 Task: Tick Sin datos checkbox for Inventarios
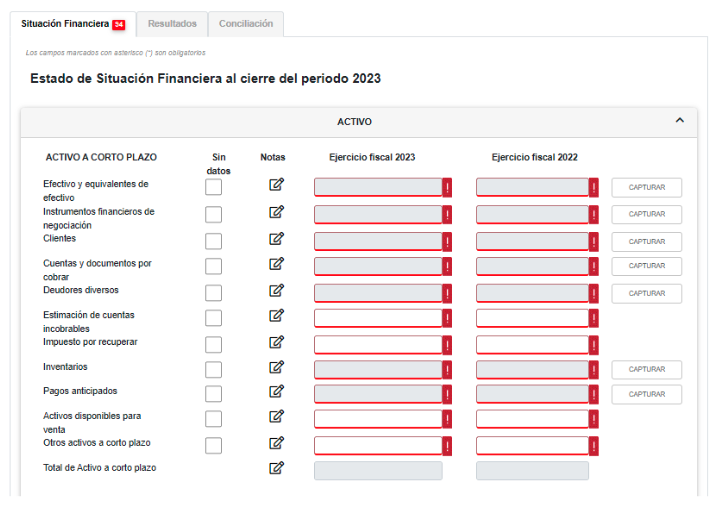213,370
